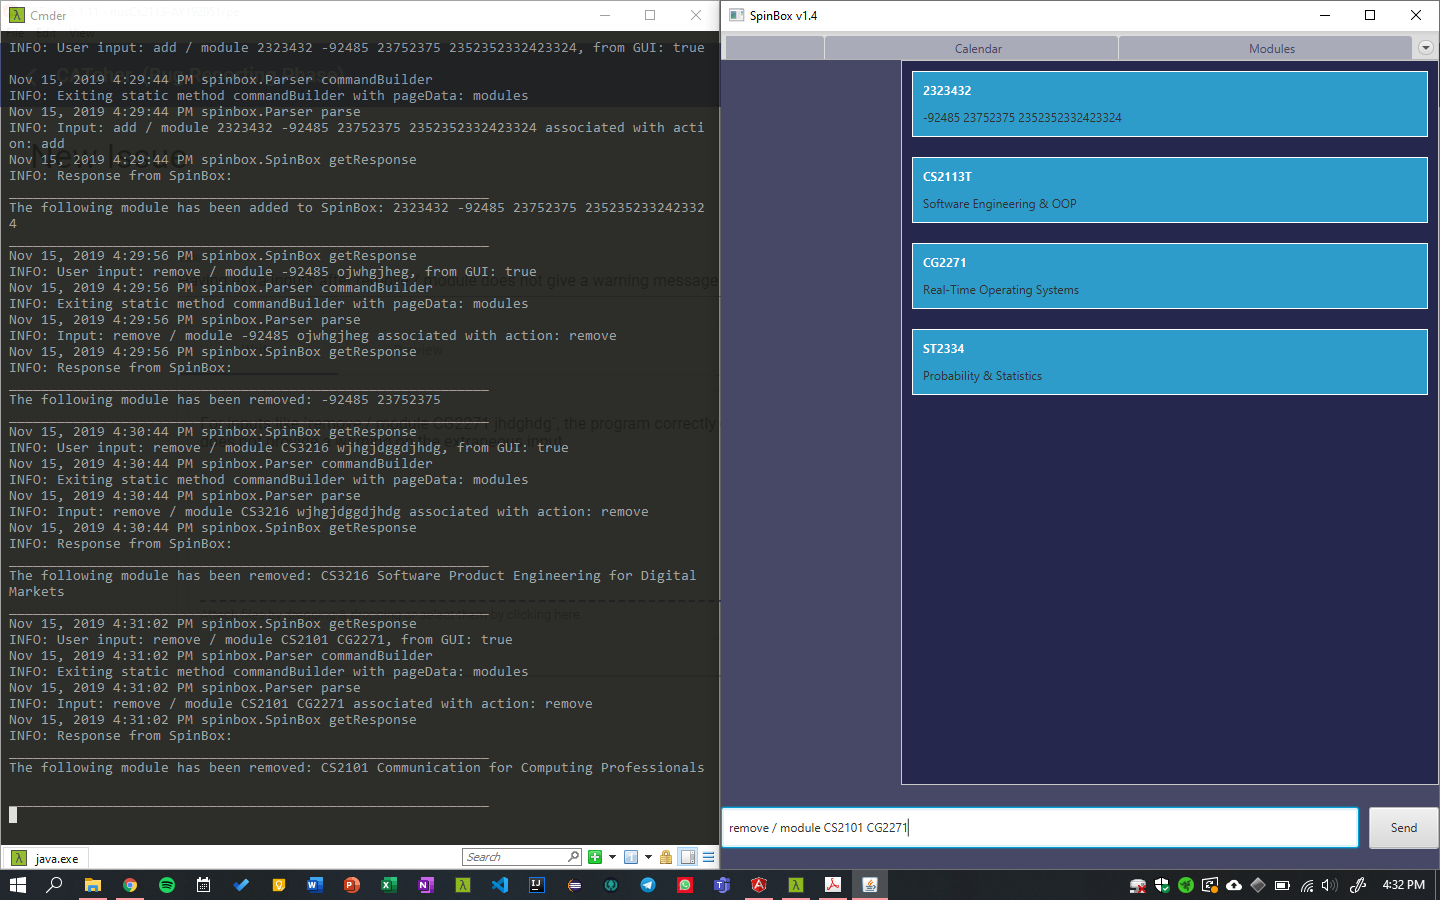Open the Cmder hamburger settings menu

point(708,857)
